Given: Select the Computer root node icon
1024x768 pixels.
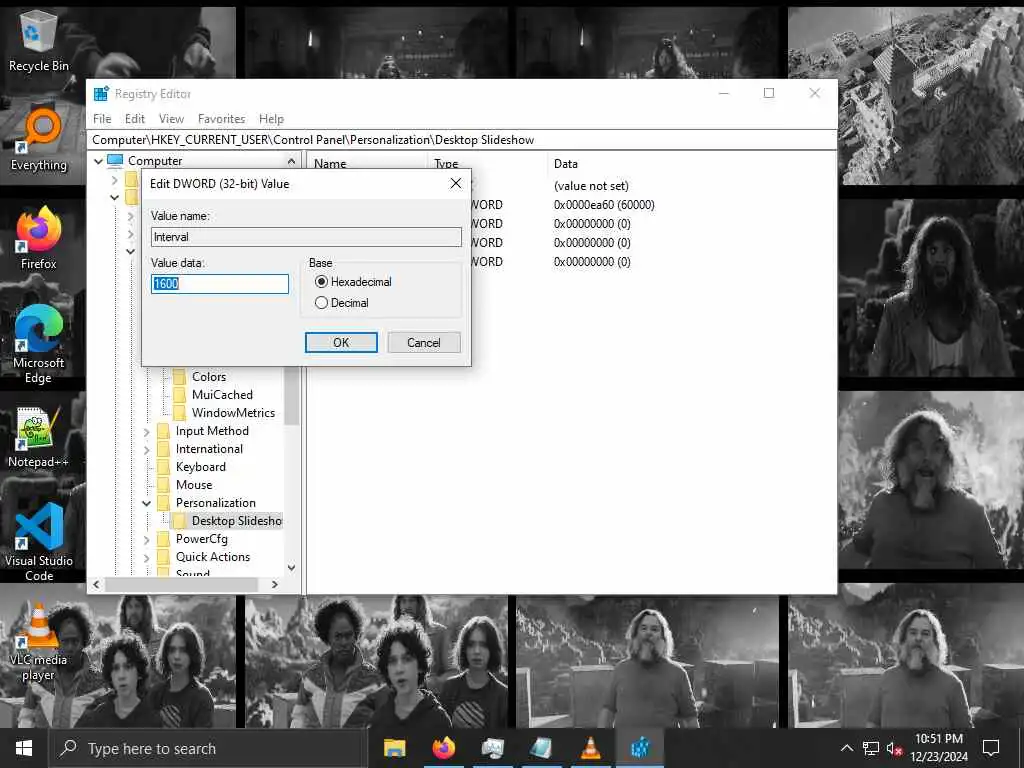Looking at the screenshot, I should (115, 160).
